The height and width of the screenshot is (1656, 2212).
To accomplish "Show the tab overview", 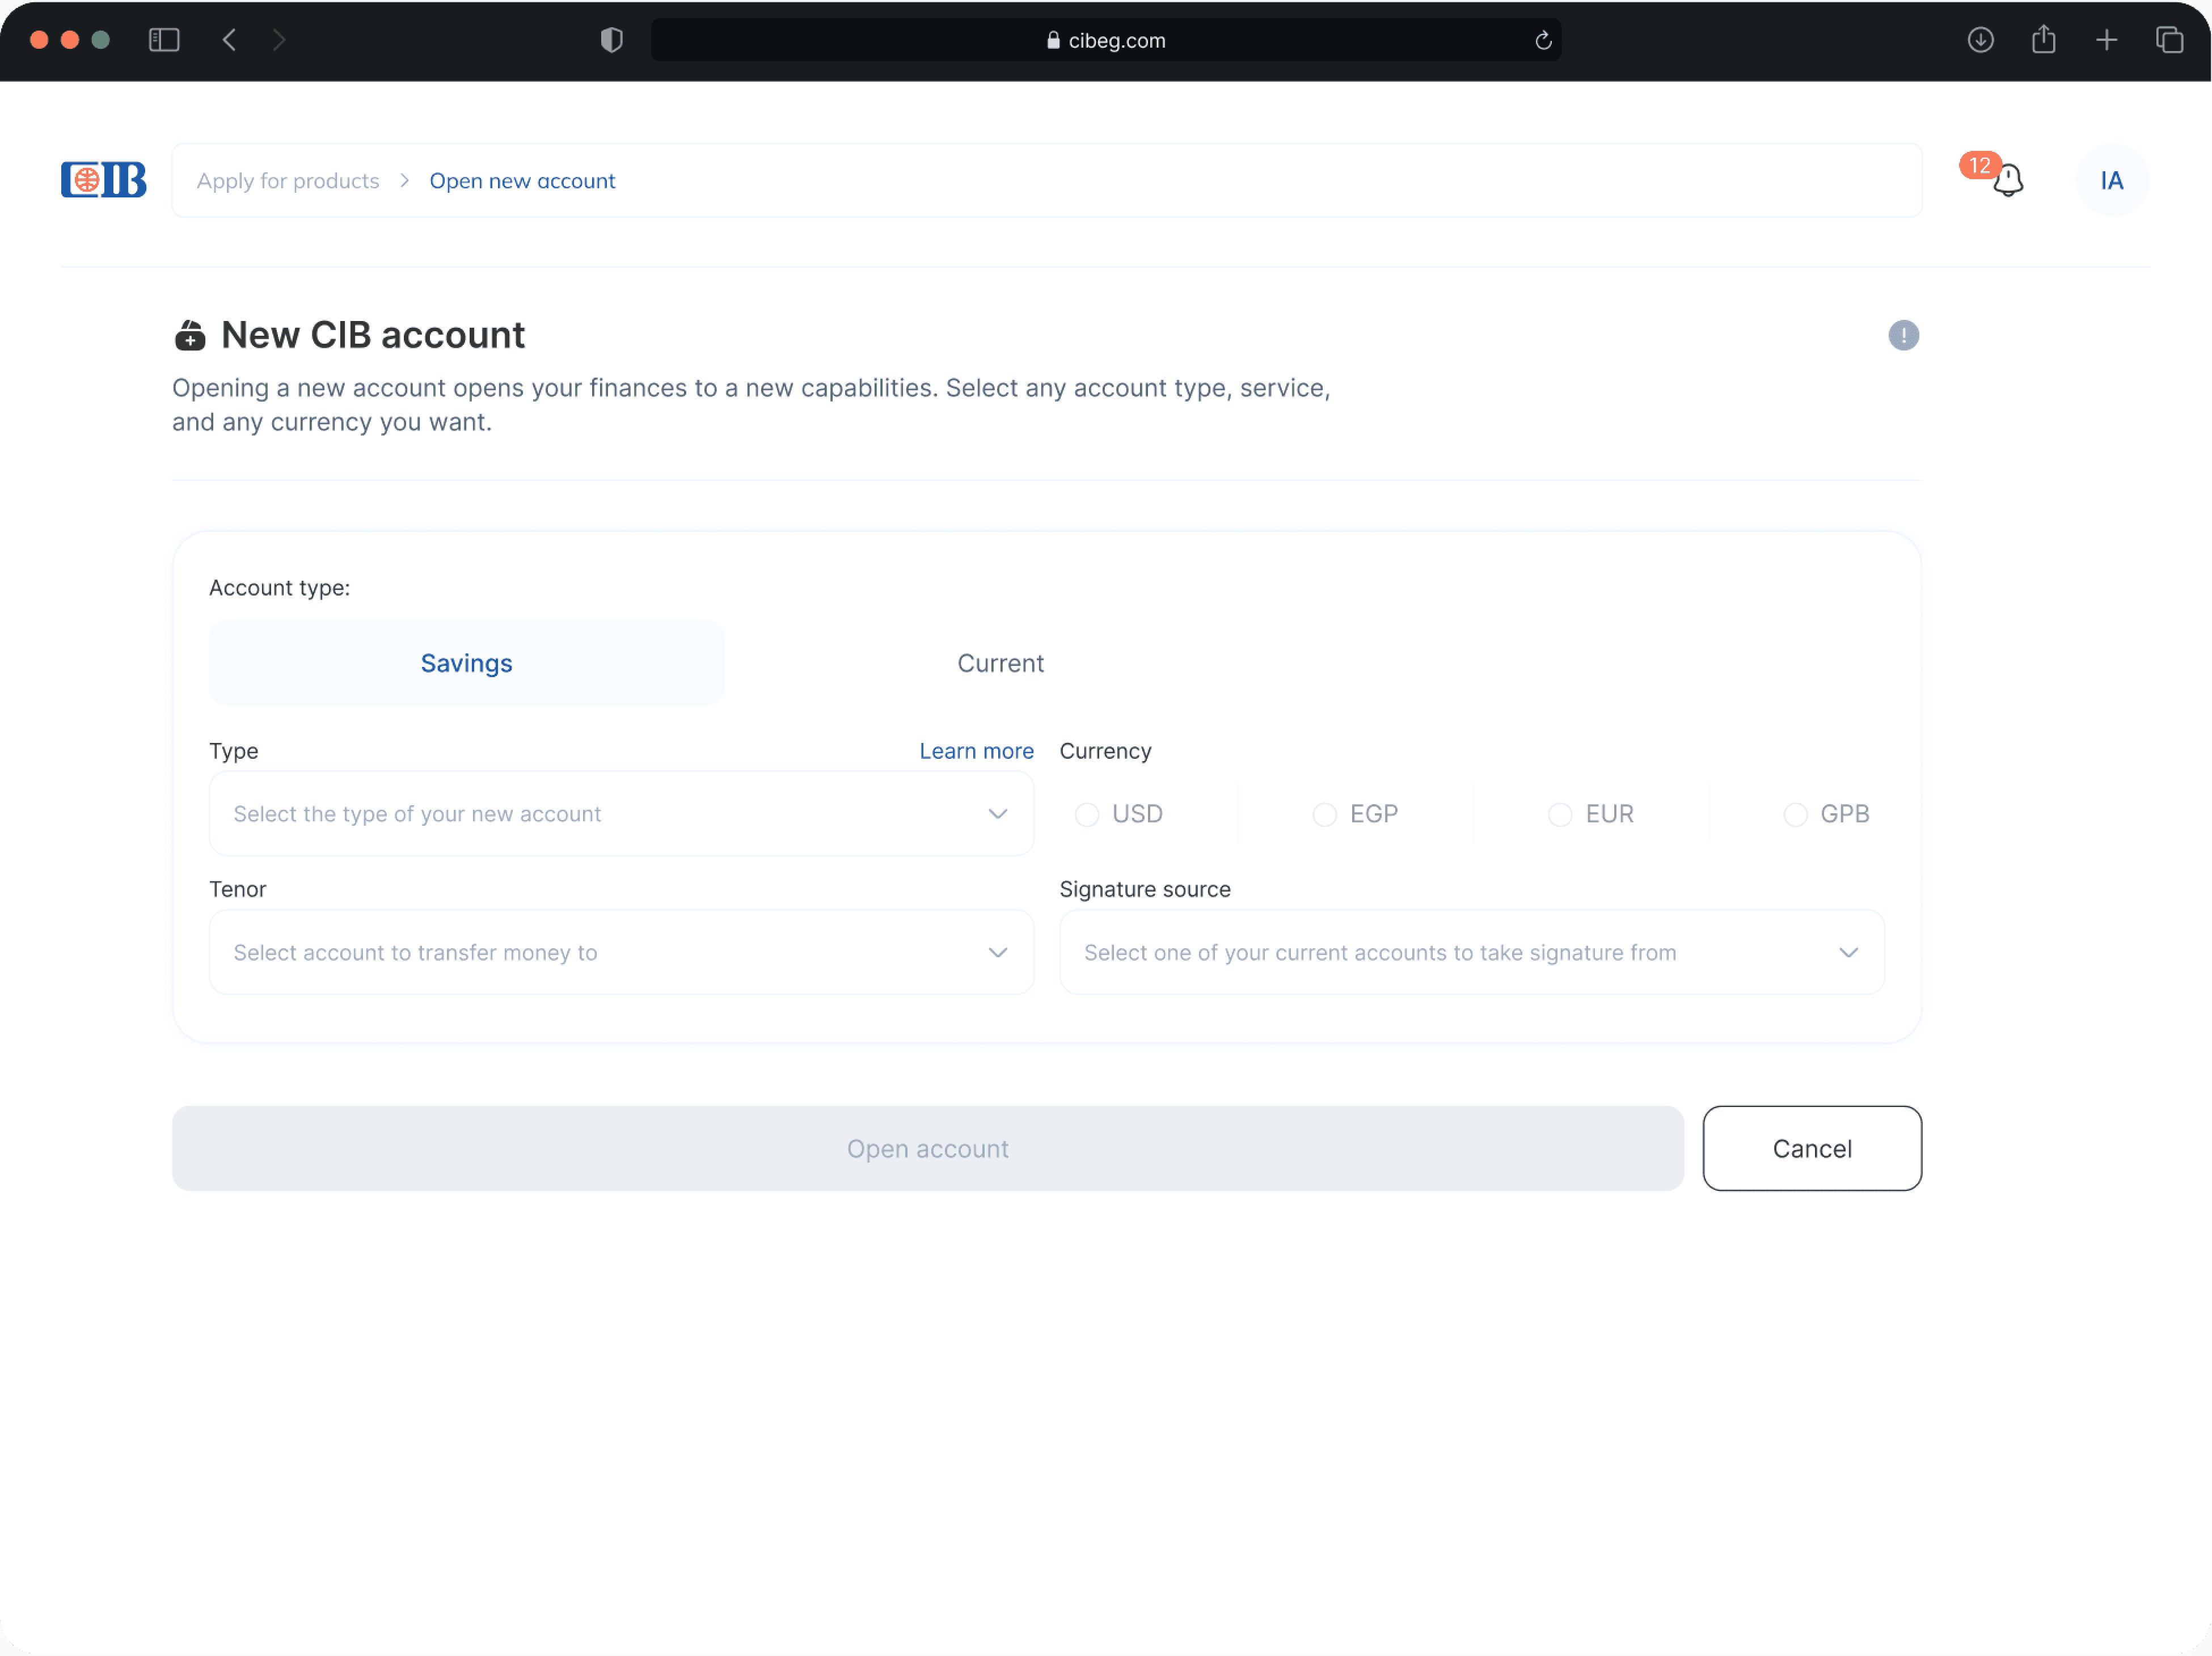I will [x=2169, y=40].
